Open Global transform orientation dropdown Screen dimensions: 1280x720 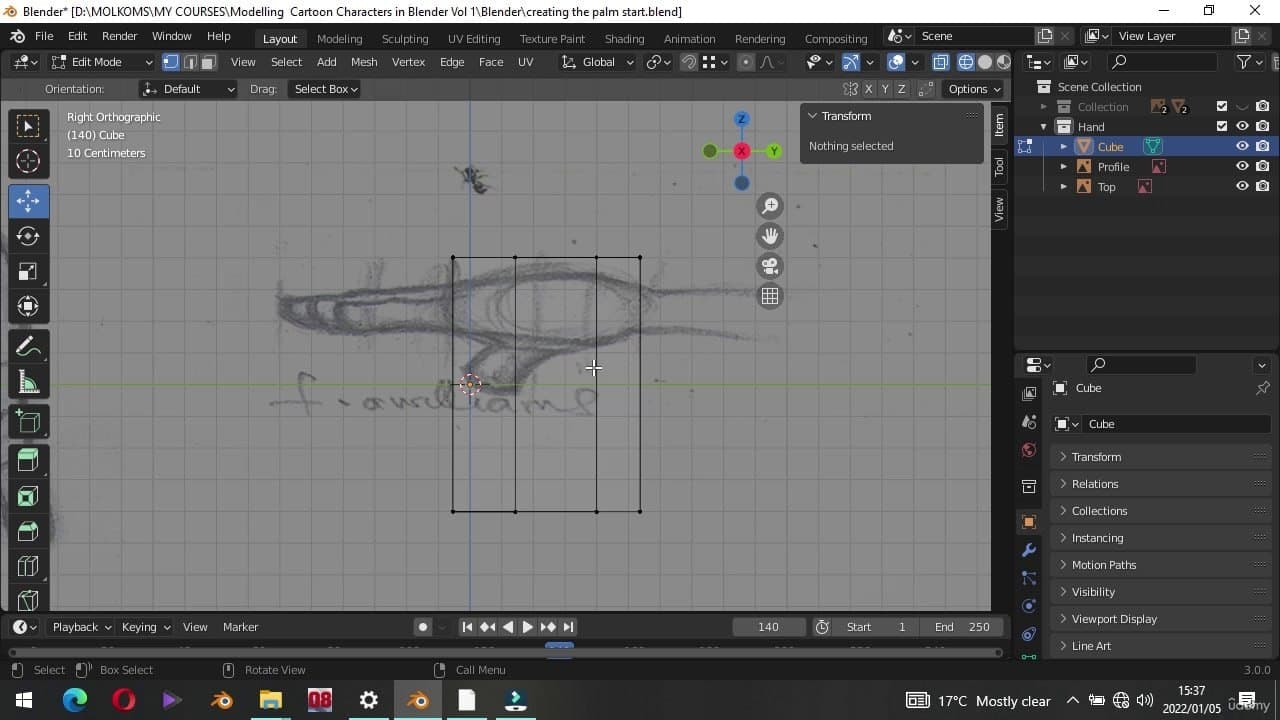pos(598,62)
